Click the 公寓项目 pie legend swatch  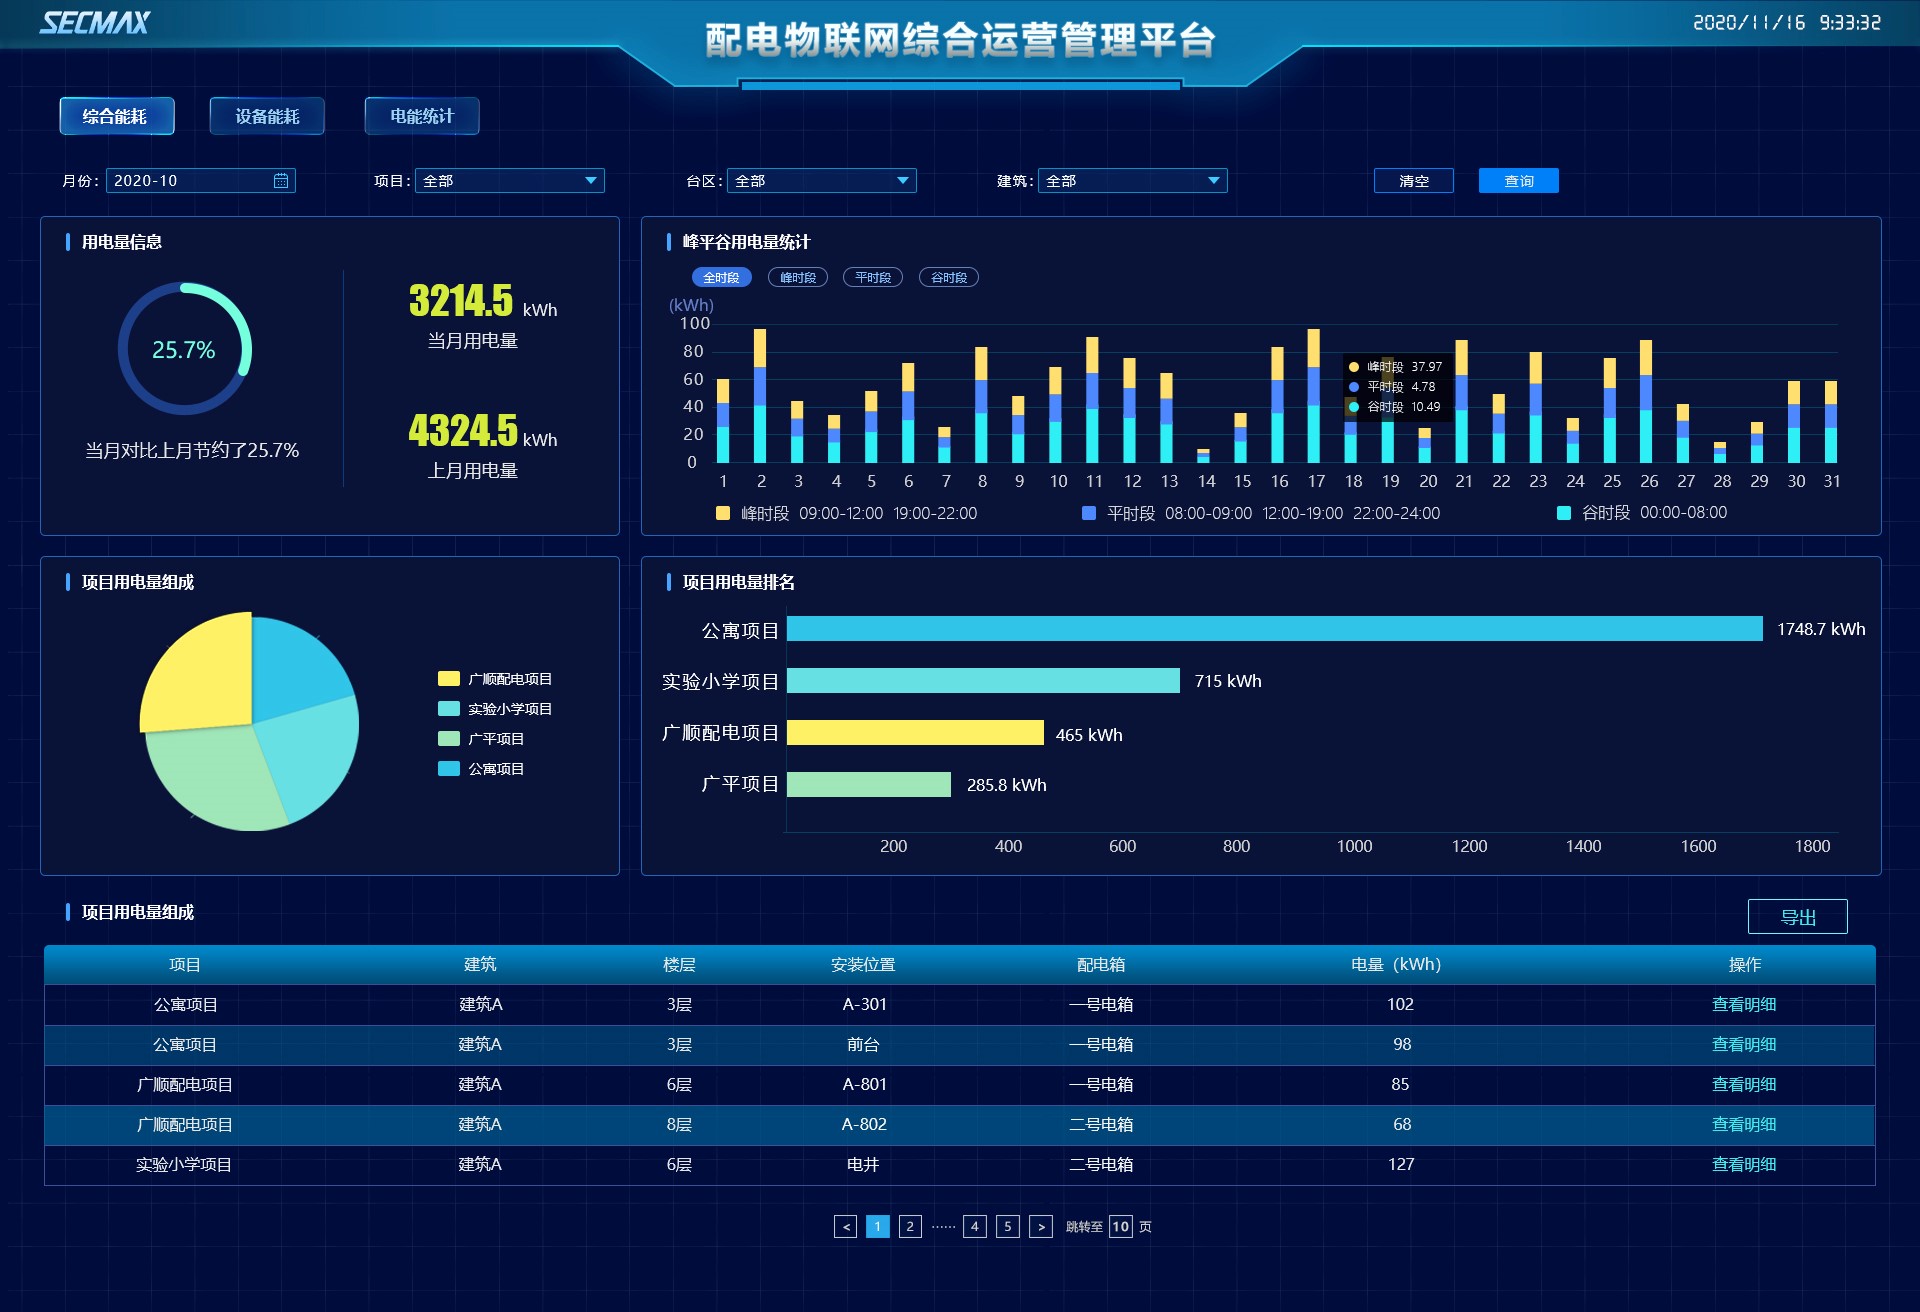[x=449, y=769]
